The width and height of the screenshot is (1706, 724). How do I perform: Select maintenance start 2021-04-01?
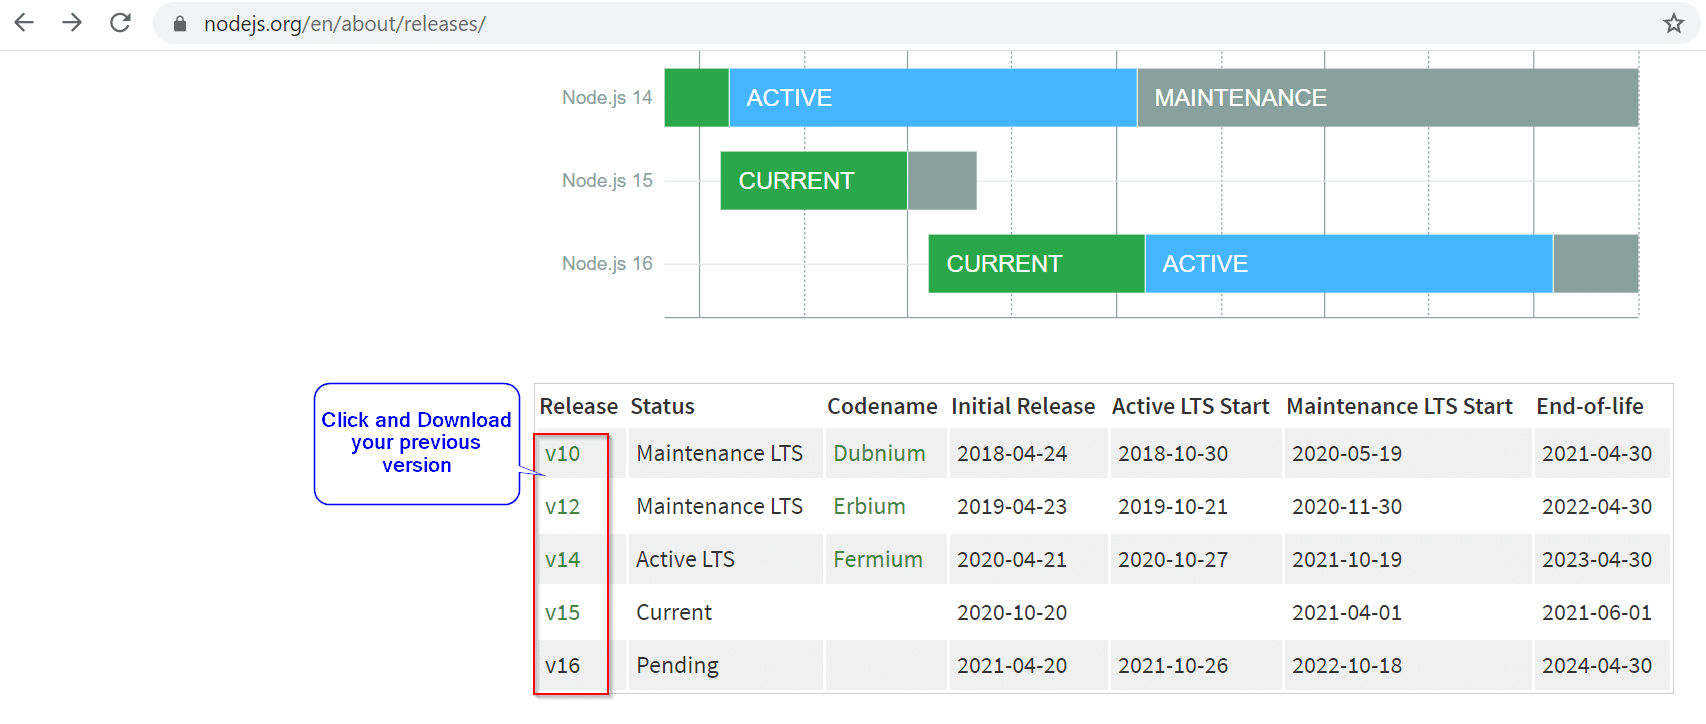(x=1347, y=613)
